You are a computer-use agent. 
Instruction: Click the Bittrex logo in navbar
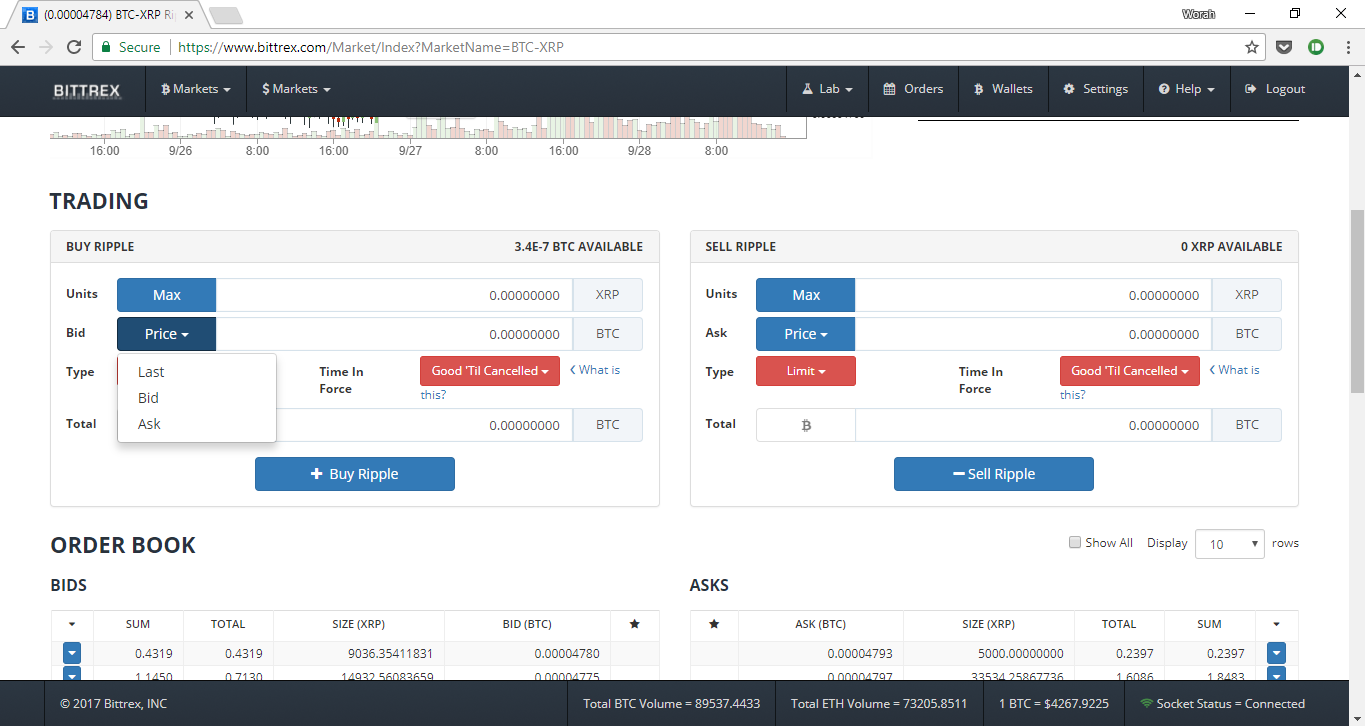click(87, 90)
